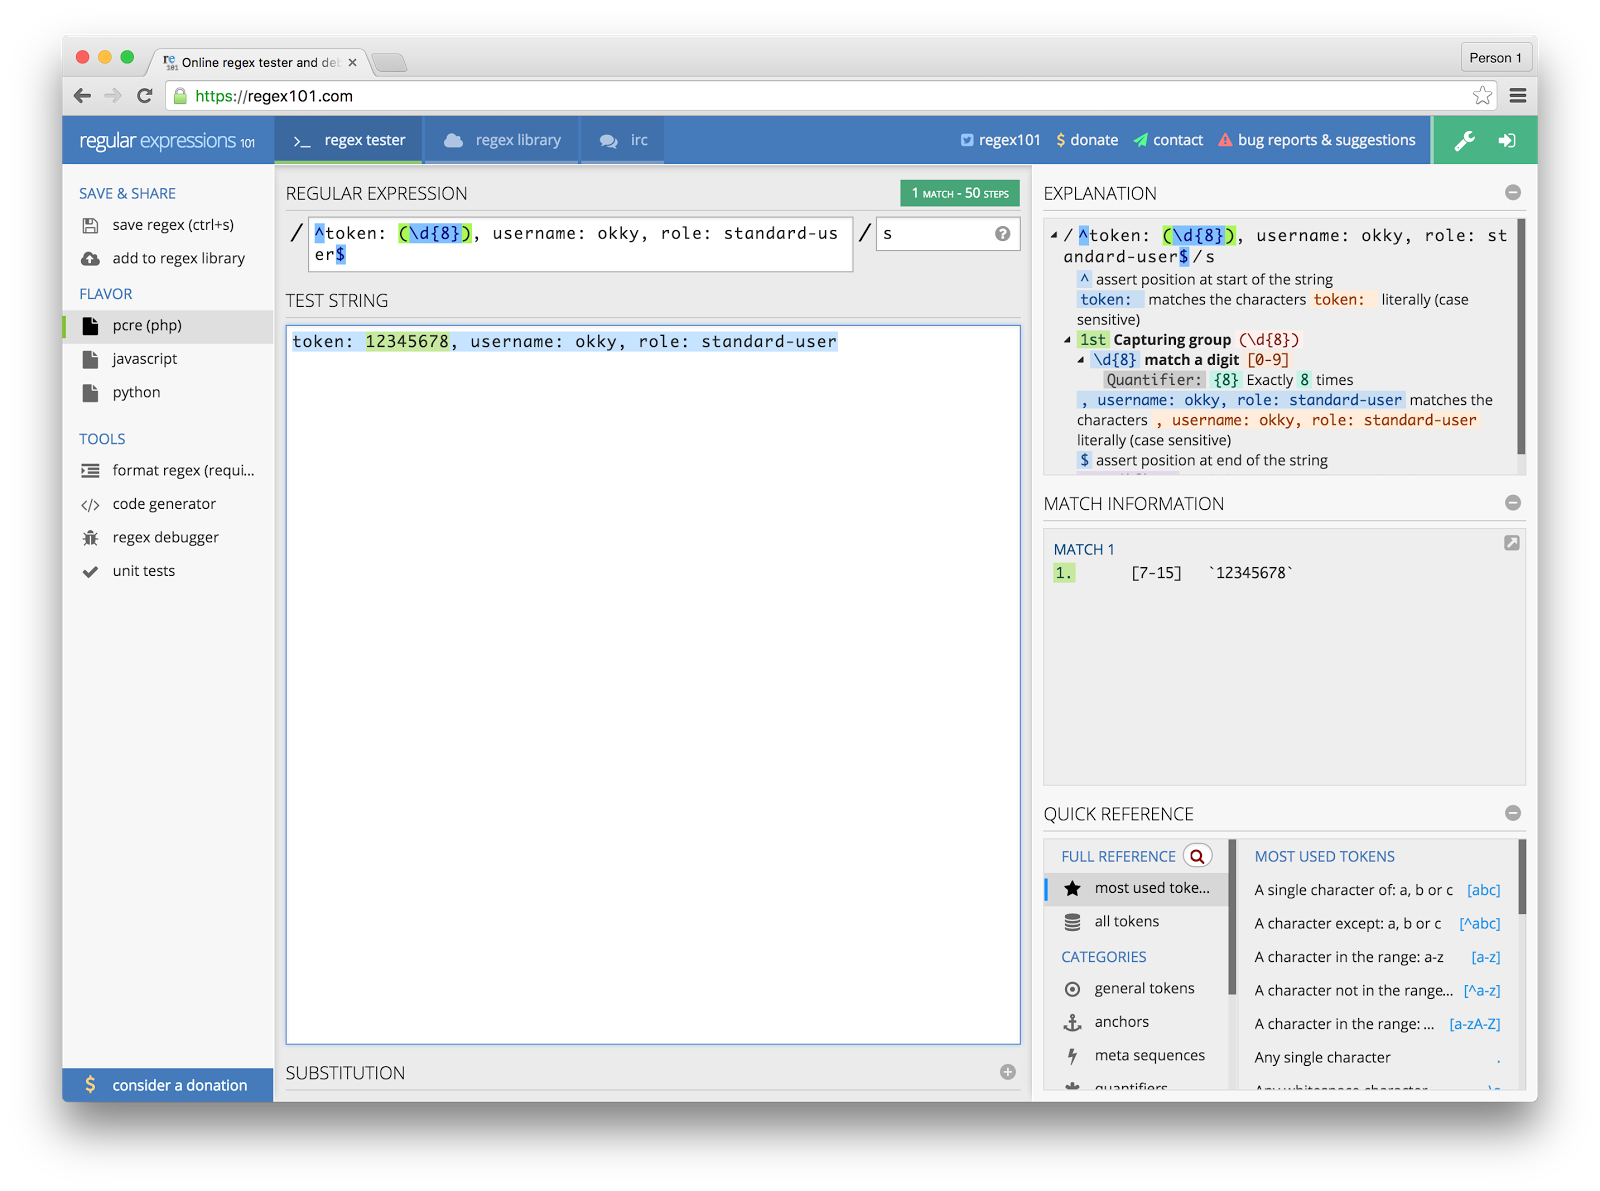Click the [a-zA-Z] token reference

point(1475,1024)
